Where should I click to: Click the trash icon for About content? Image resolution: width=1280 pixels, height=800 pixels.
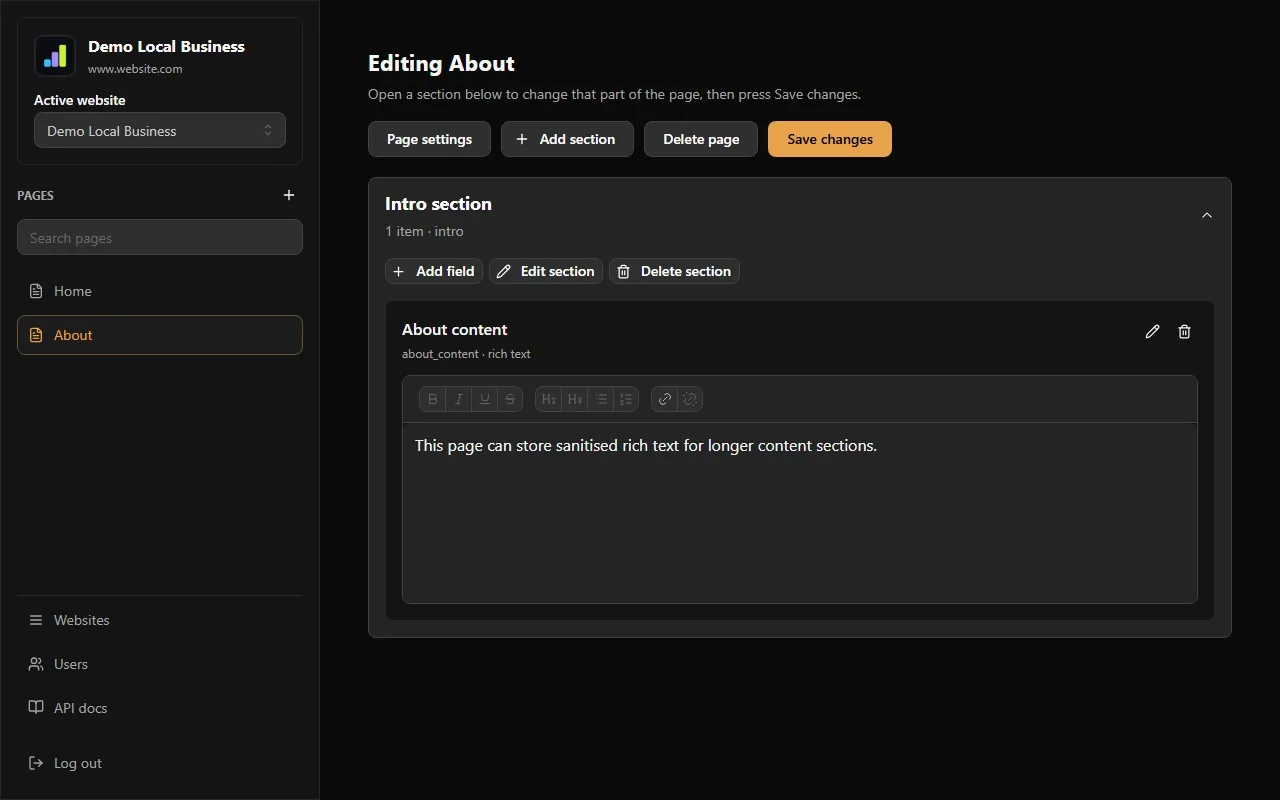coord(1184,332)
